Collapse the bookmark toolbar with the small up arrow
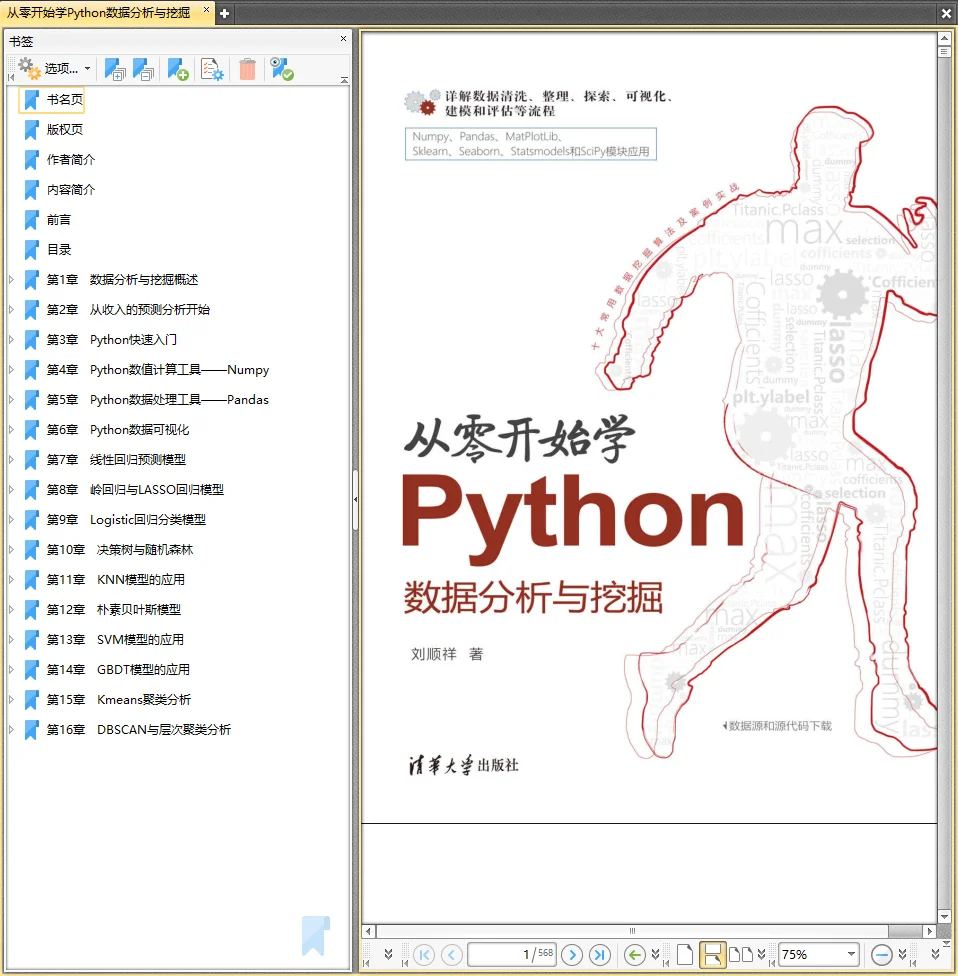Screen dimensions: 958x976 (344, 80)
